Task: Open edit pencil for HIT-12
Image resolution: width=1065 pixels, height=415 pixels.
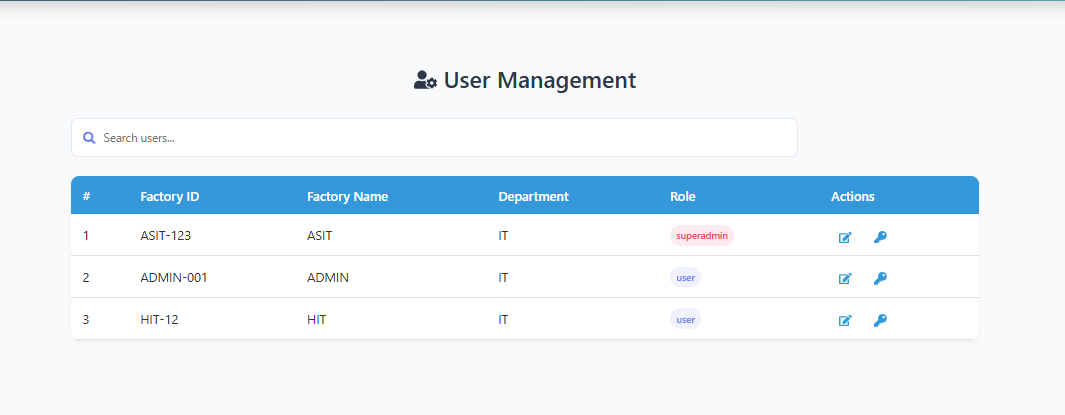Action: pyautogui.click(x=845, y=321)
